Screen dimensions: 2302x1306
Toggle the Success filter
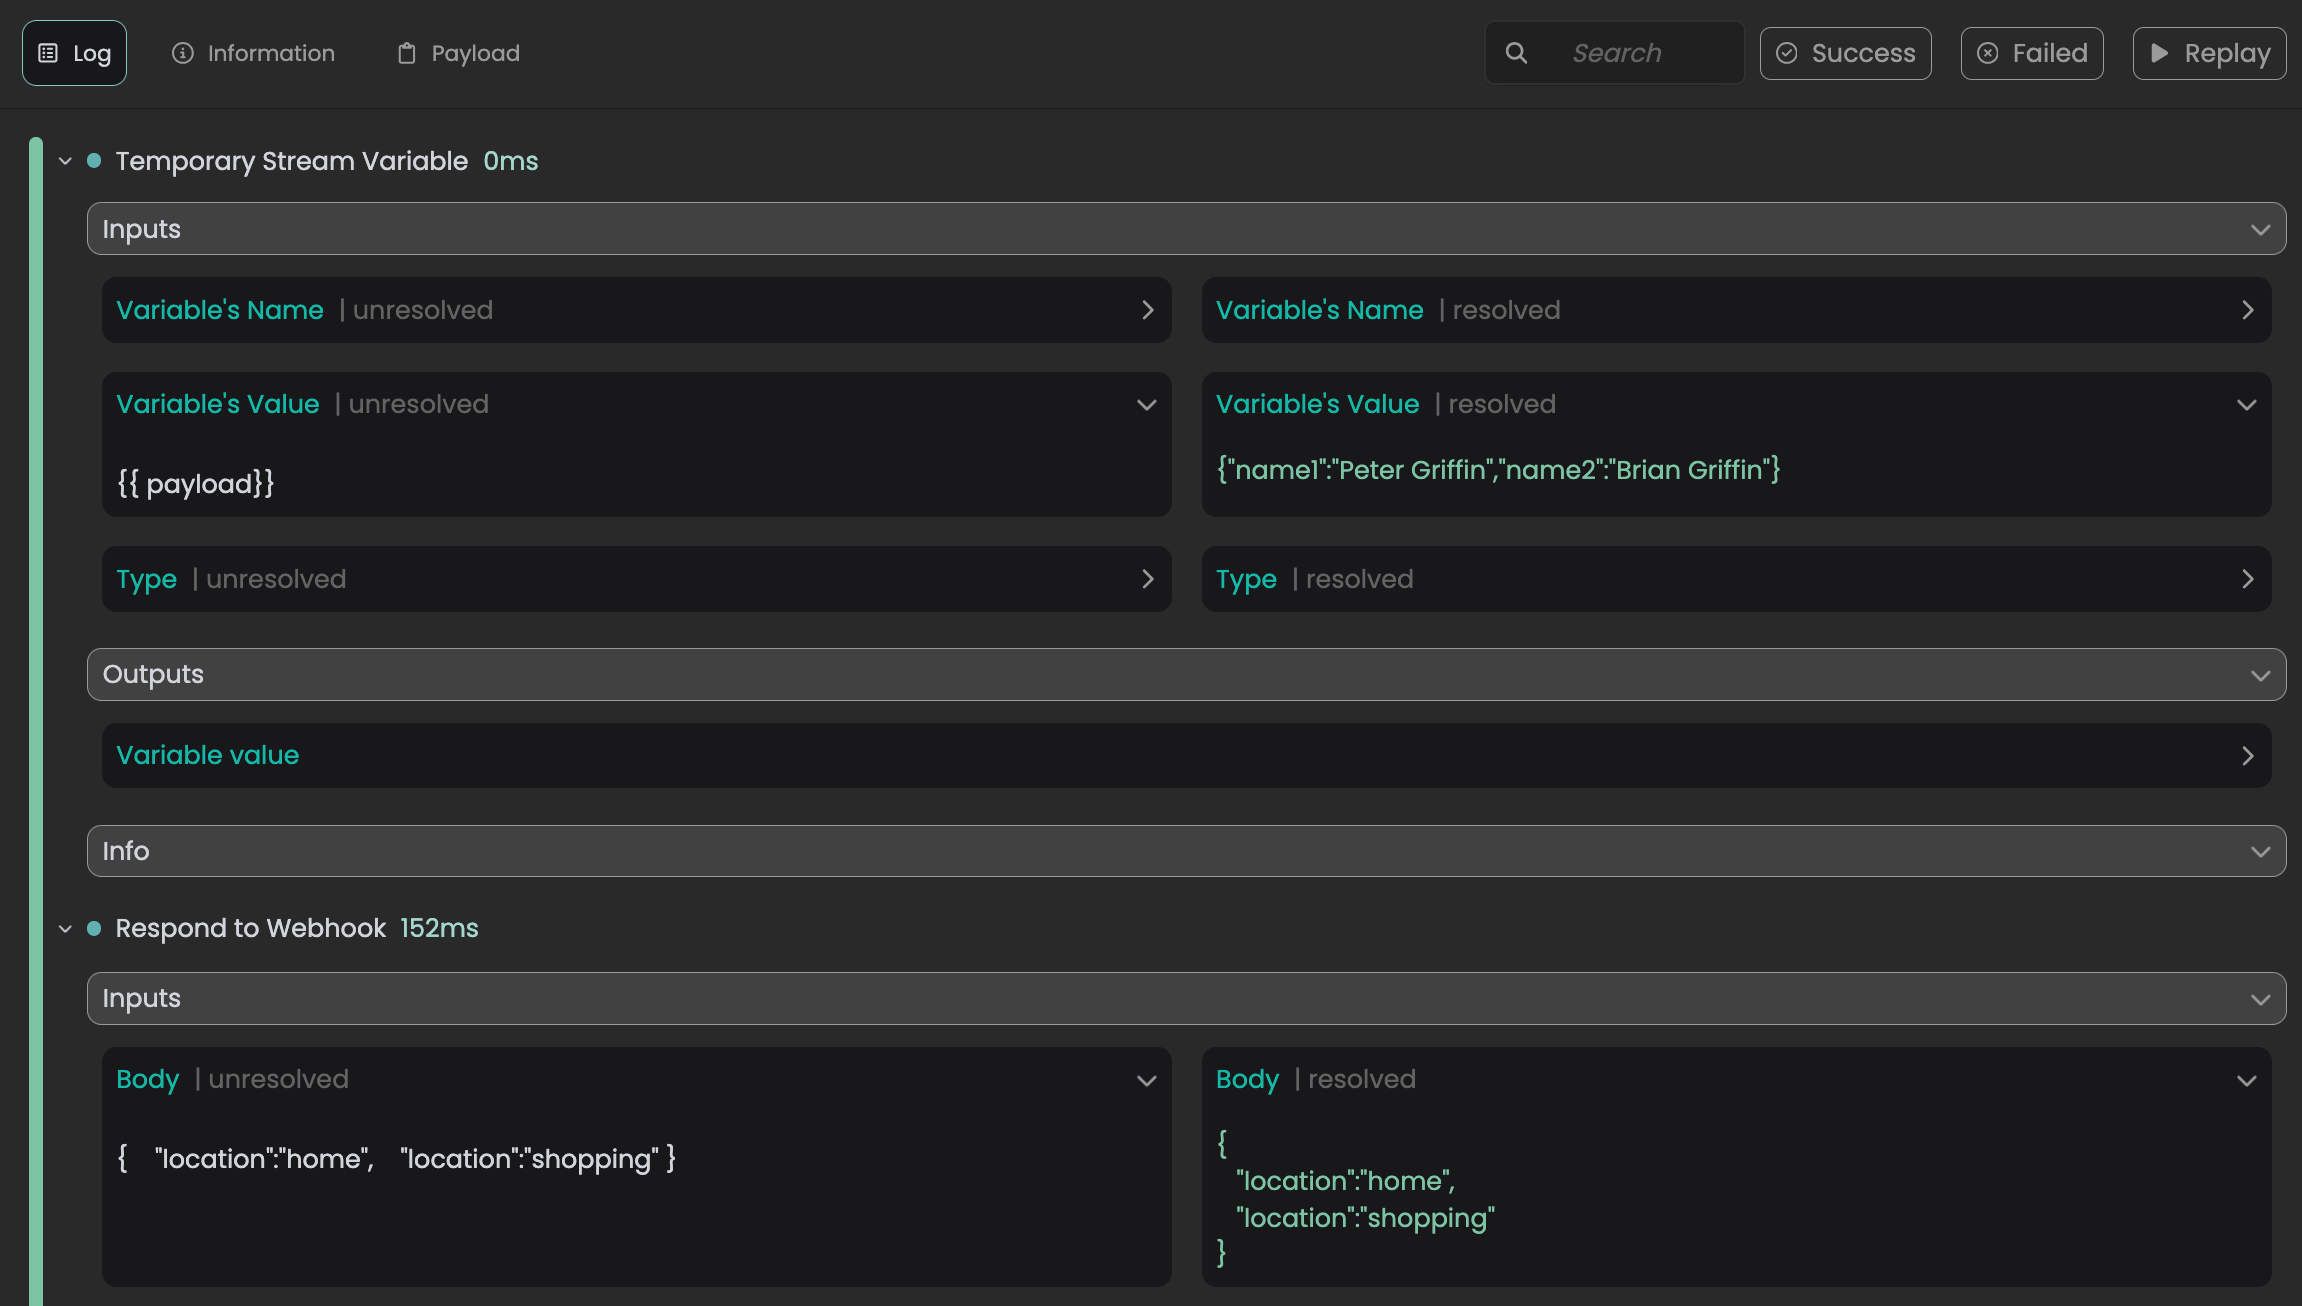[1845, 53]
